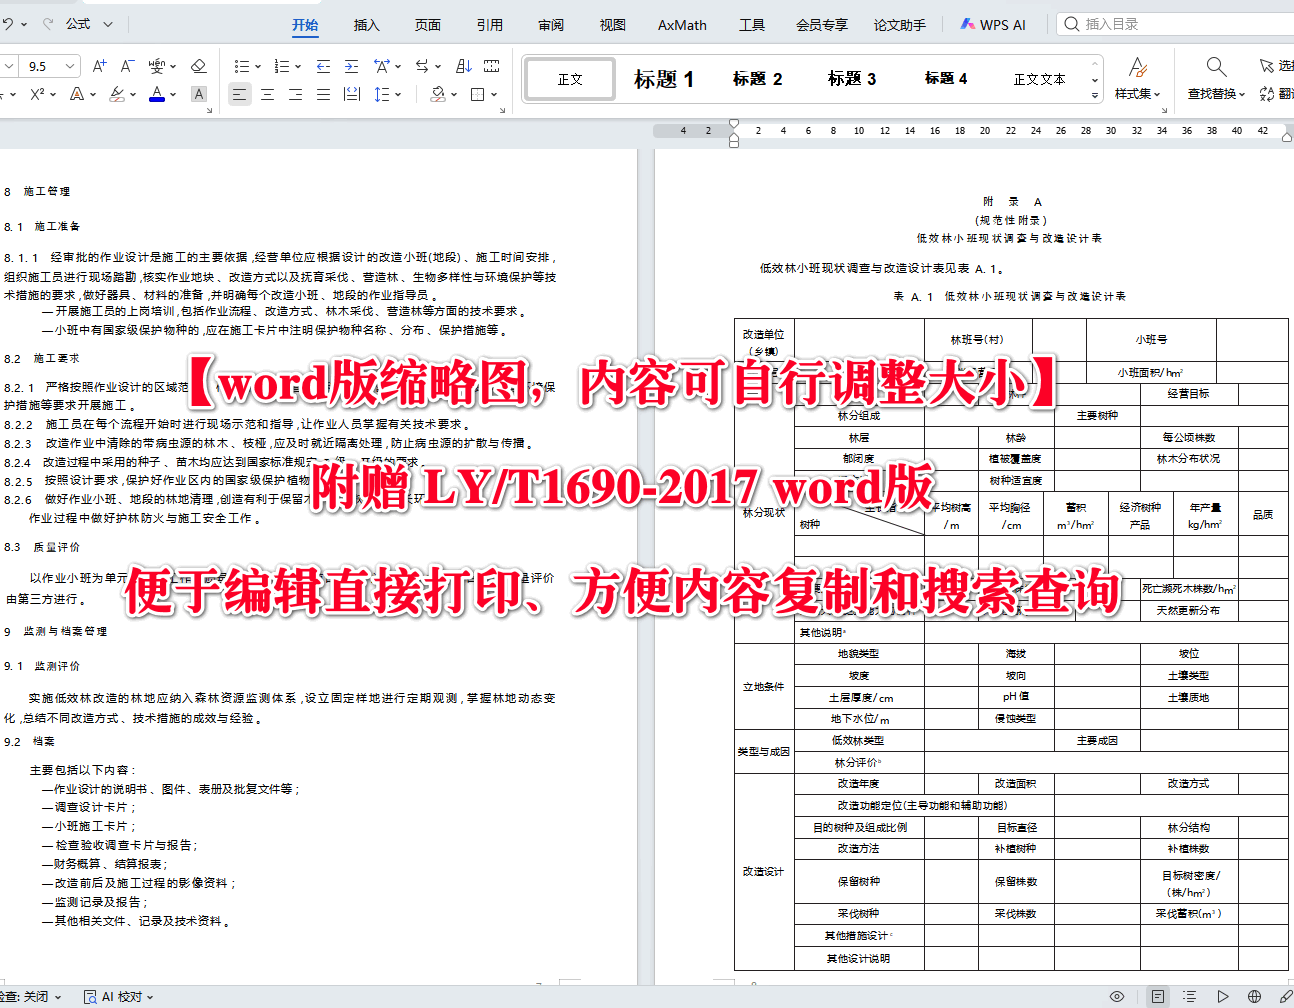Increase indent using the indent icon
This screenshot has width=1294, height=1008.
pos(349,66)
